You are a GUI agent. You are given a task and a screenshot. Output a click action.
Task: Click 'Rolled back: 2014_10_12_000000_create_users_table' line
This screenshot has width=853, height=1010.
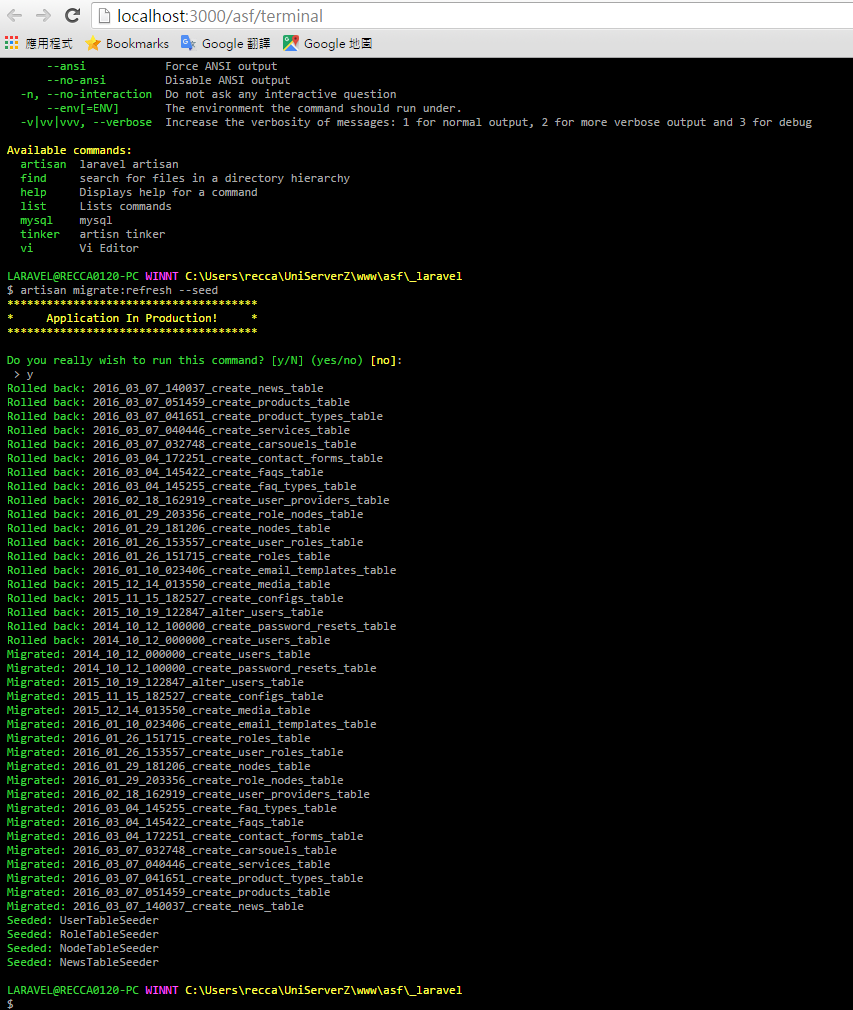click(168, 640)
